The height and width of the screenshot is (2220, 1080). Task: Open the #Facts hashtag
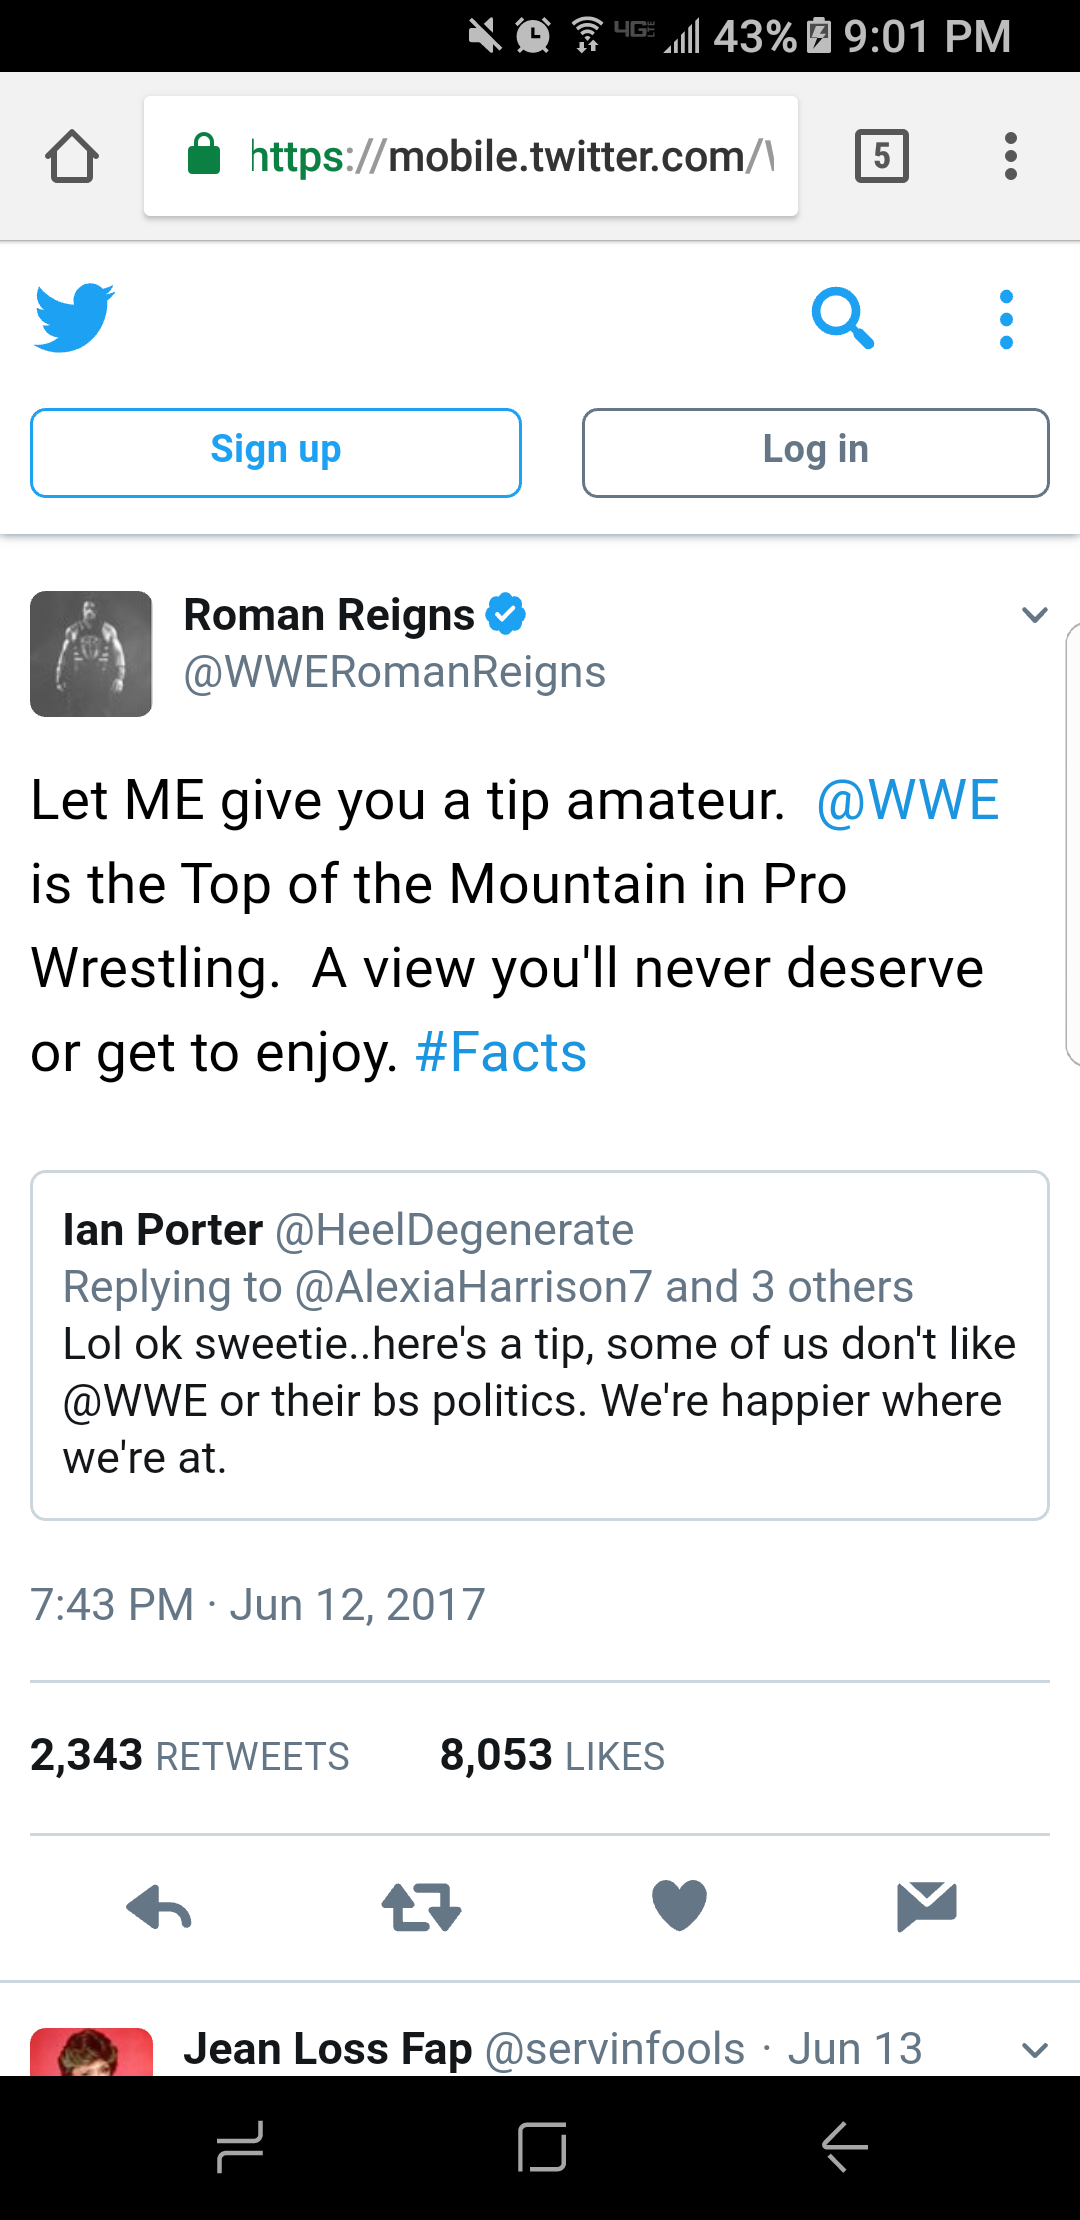(501, 1053)
